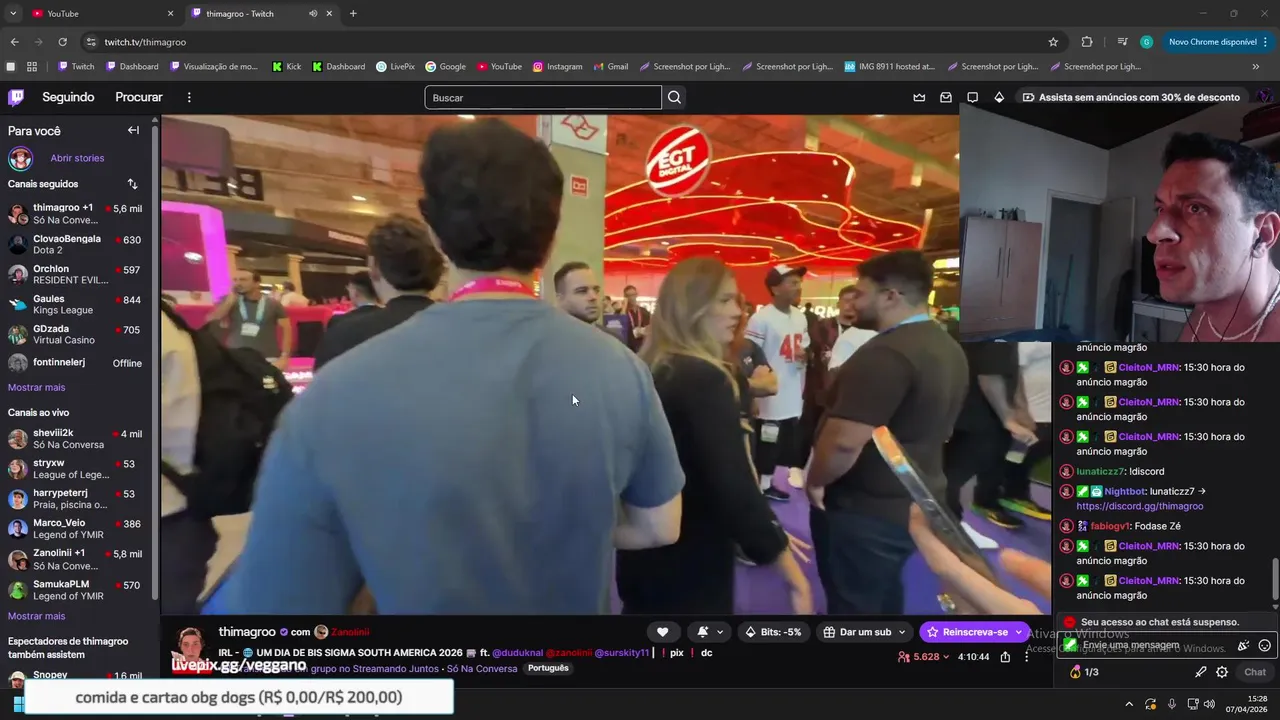Image resolution: width=1280 pixels, height=720 pixels.
Task: Show hidden system tray icons
Action: click(x=1129, y=704)
